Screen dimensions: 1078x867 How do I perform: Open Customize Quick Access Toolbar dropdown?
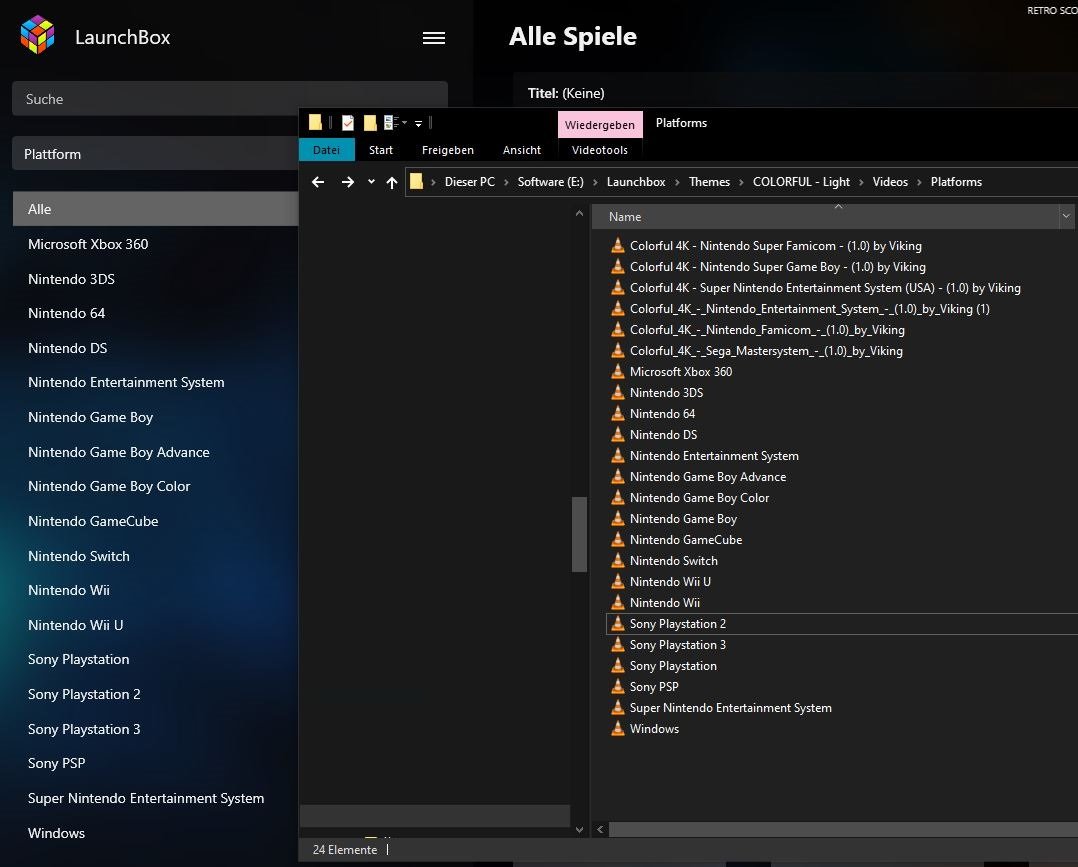tap(418, 124)
